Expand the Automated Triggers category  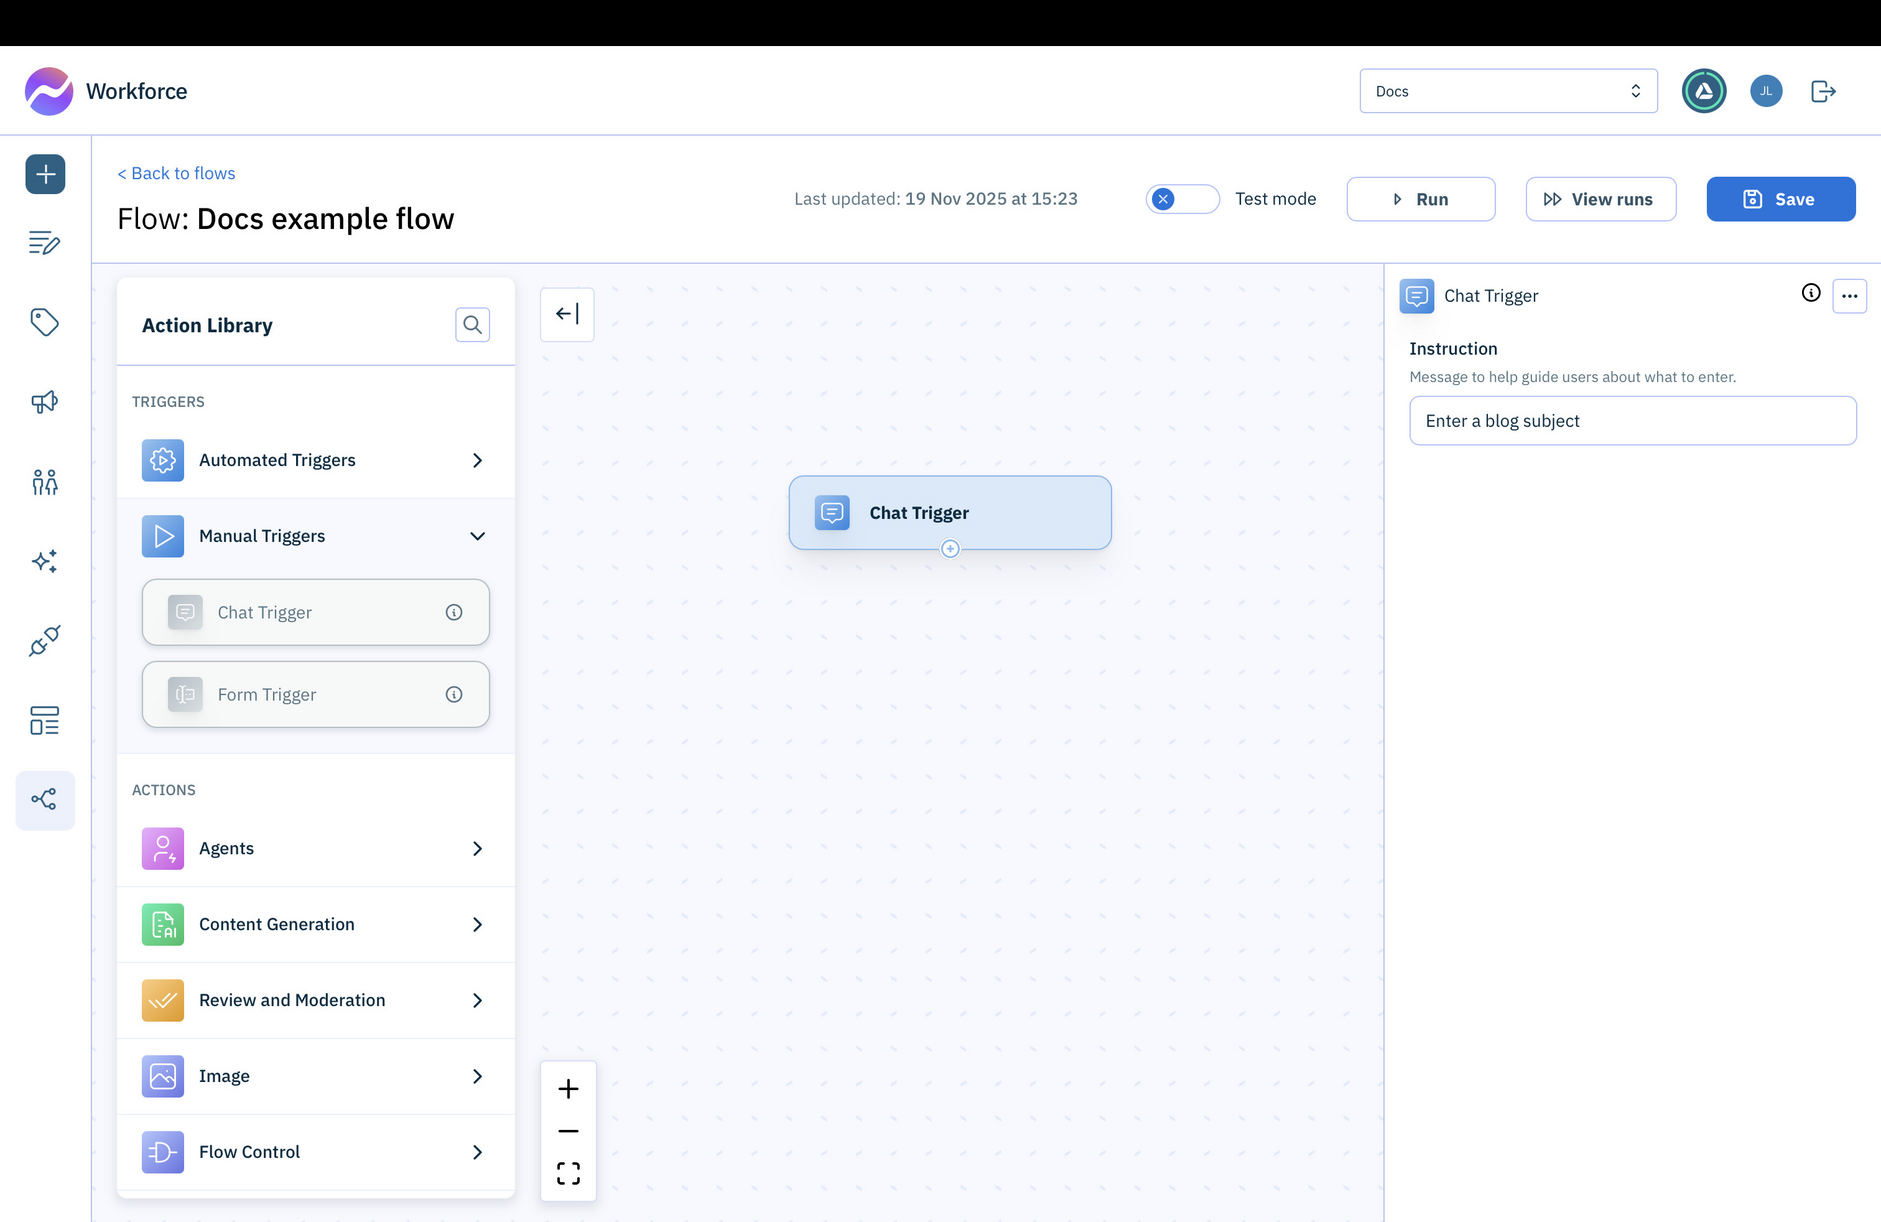[x=477, y=460]
